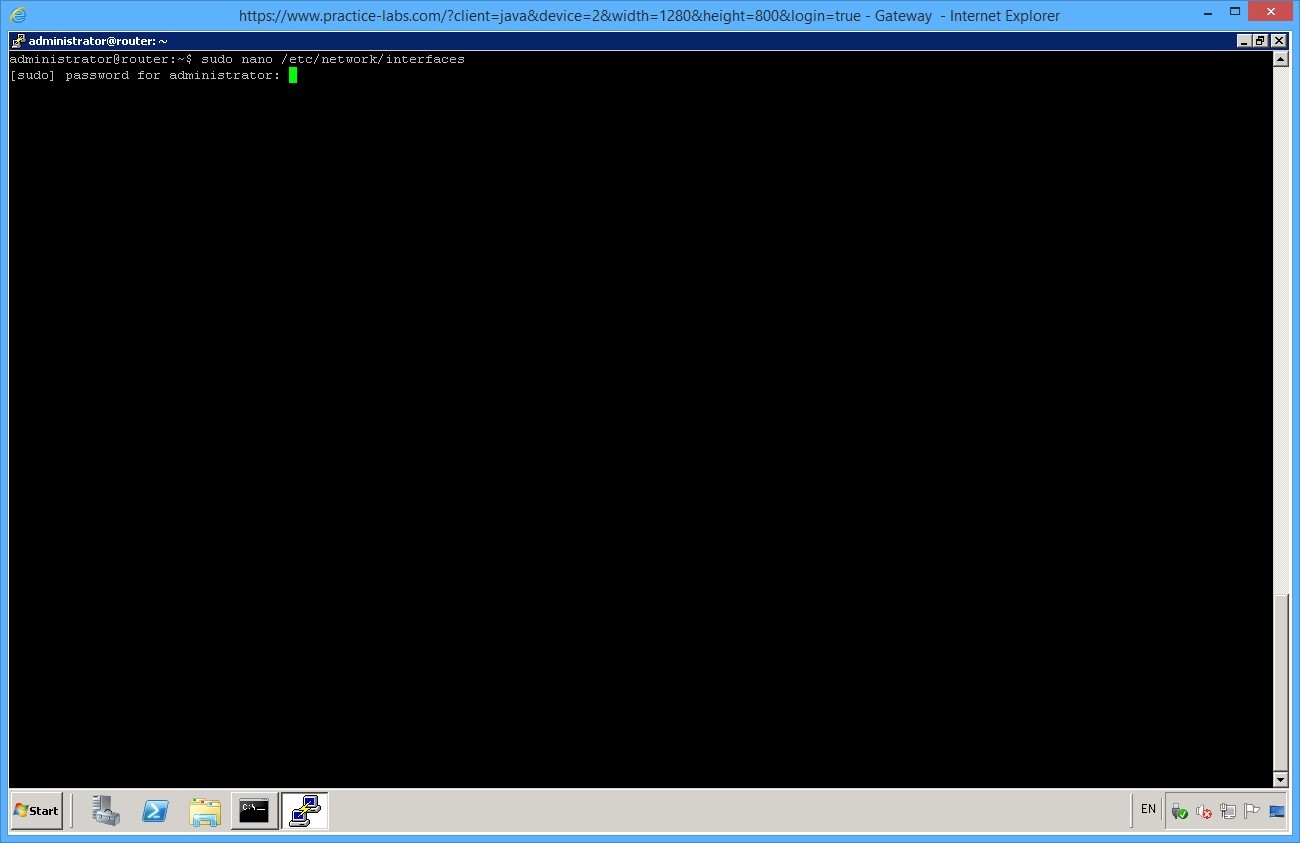Image resolution: width=1300 pixels, height=843 pixels.
Task: Open the EN language input selector
Action: pos(1147,809)
